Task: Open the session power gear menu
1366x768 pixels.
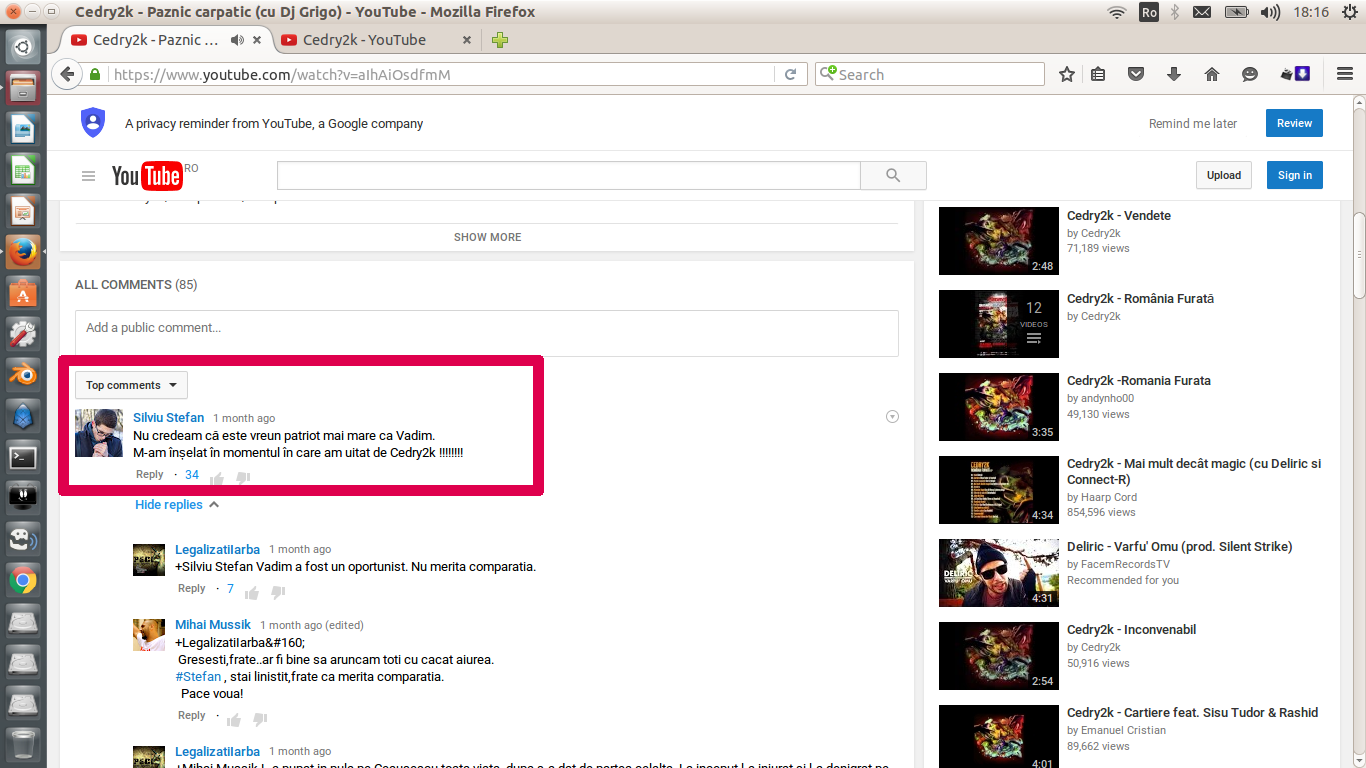Action: click(x=1349, y=12)
